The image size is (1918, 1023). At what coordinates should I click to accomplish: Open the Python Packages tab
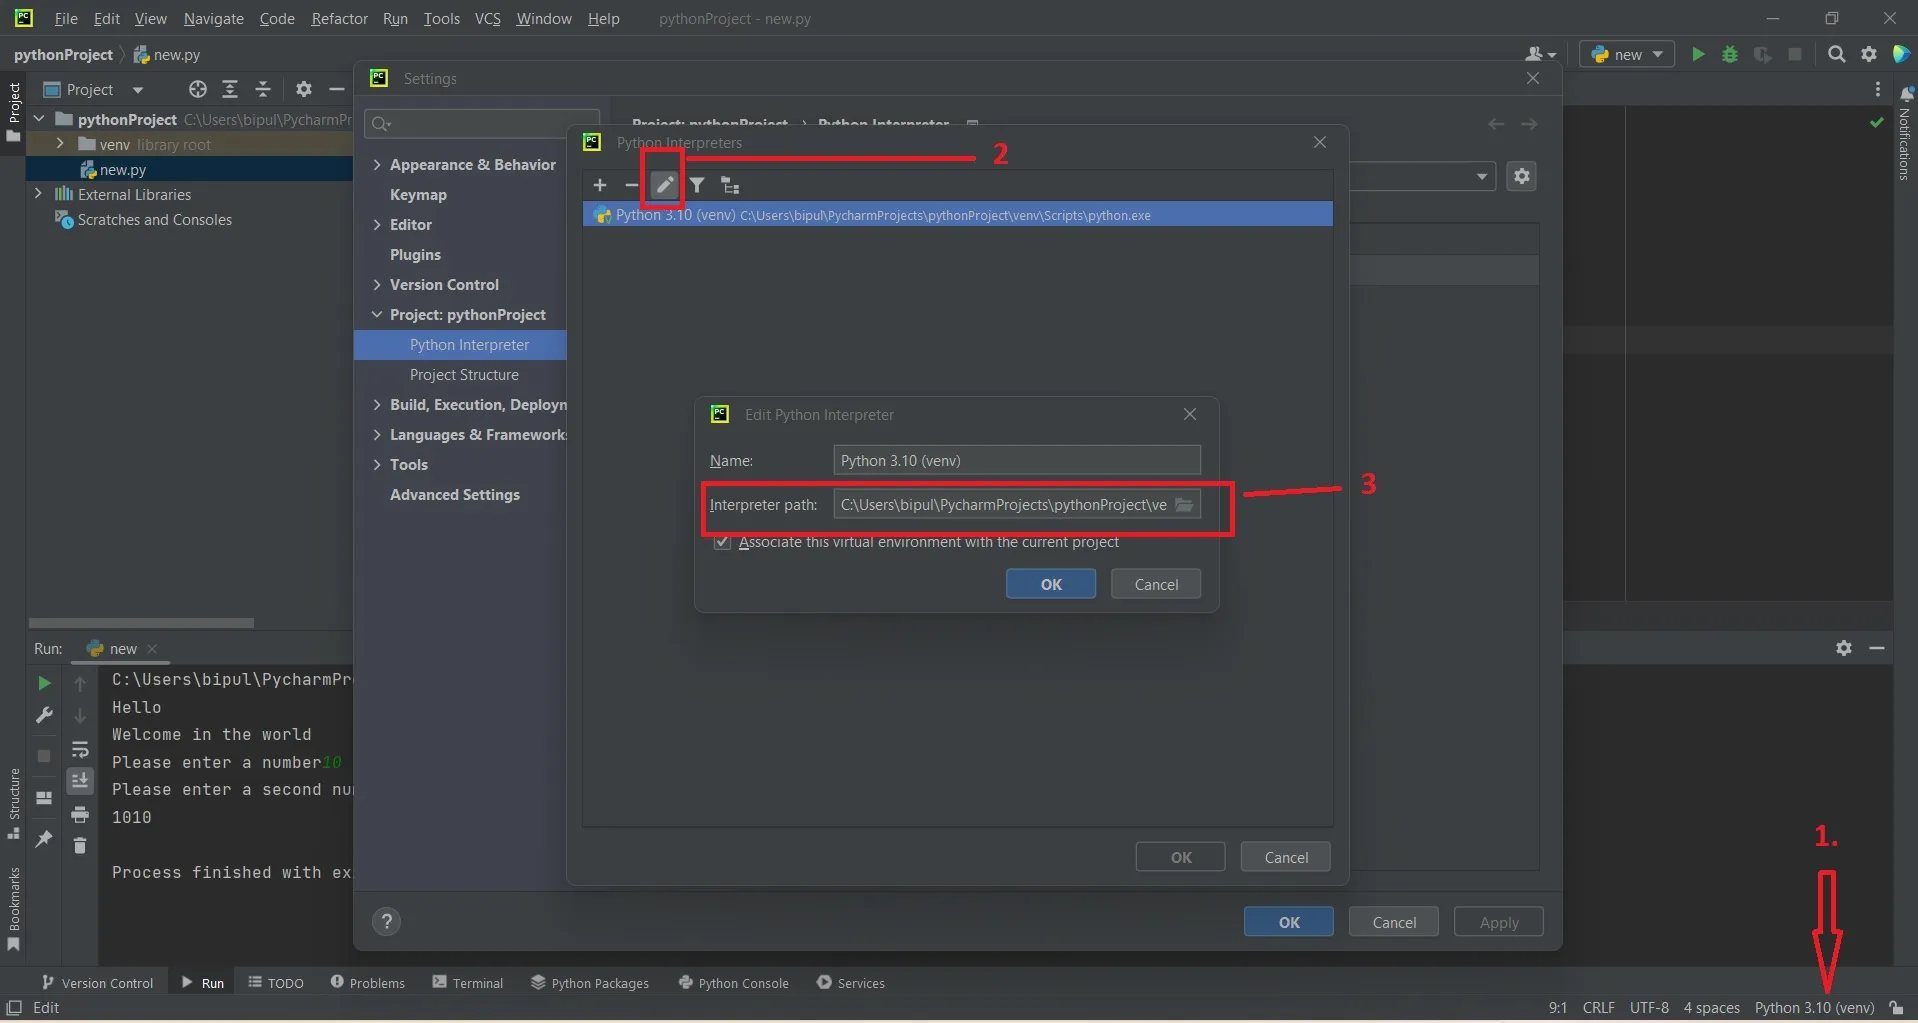590,983
